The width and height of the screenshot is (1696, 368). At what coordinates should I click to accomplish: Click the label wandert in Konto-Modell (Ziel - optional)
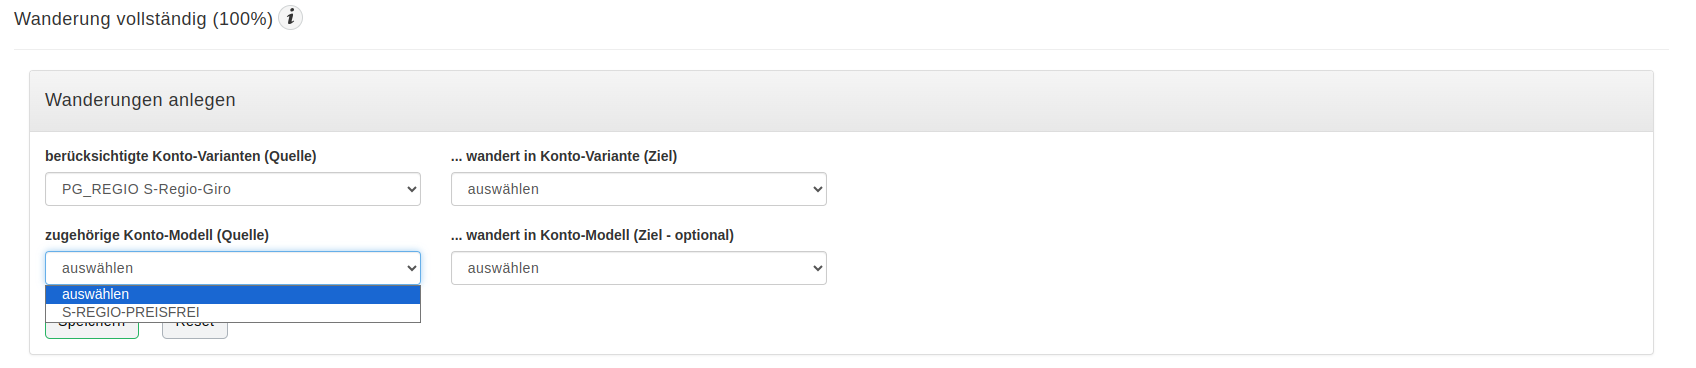[x=592, y=235]
